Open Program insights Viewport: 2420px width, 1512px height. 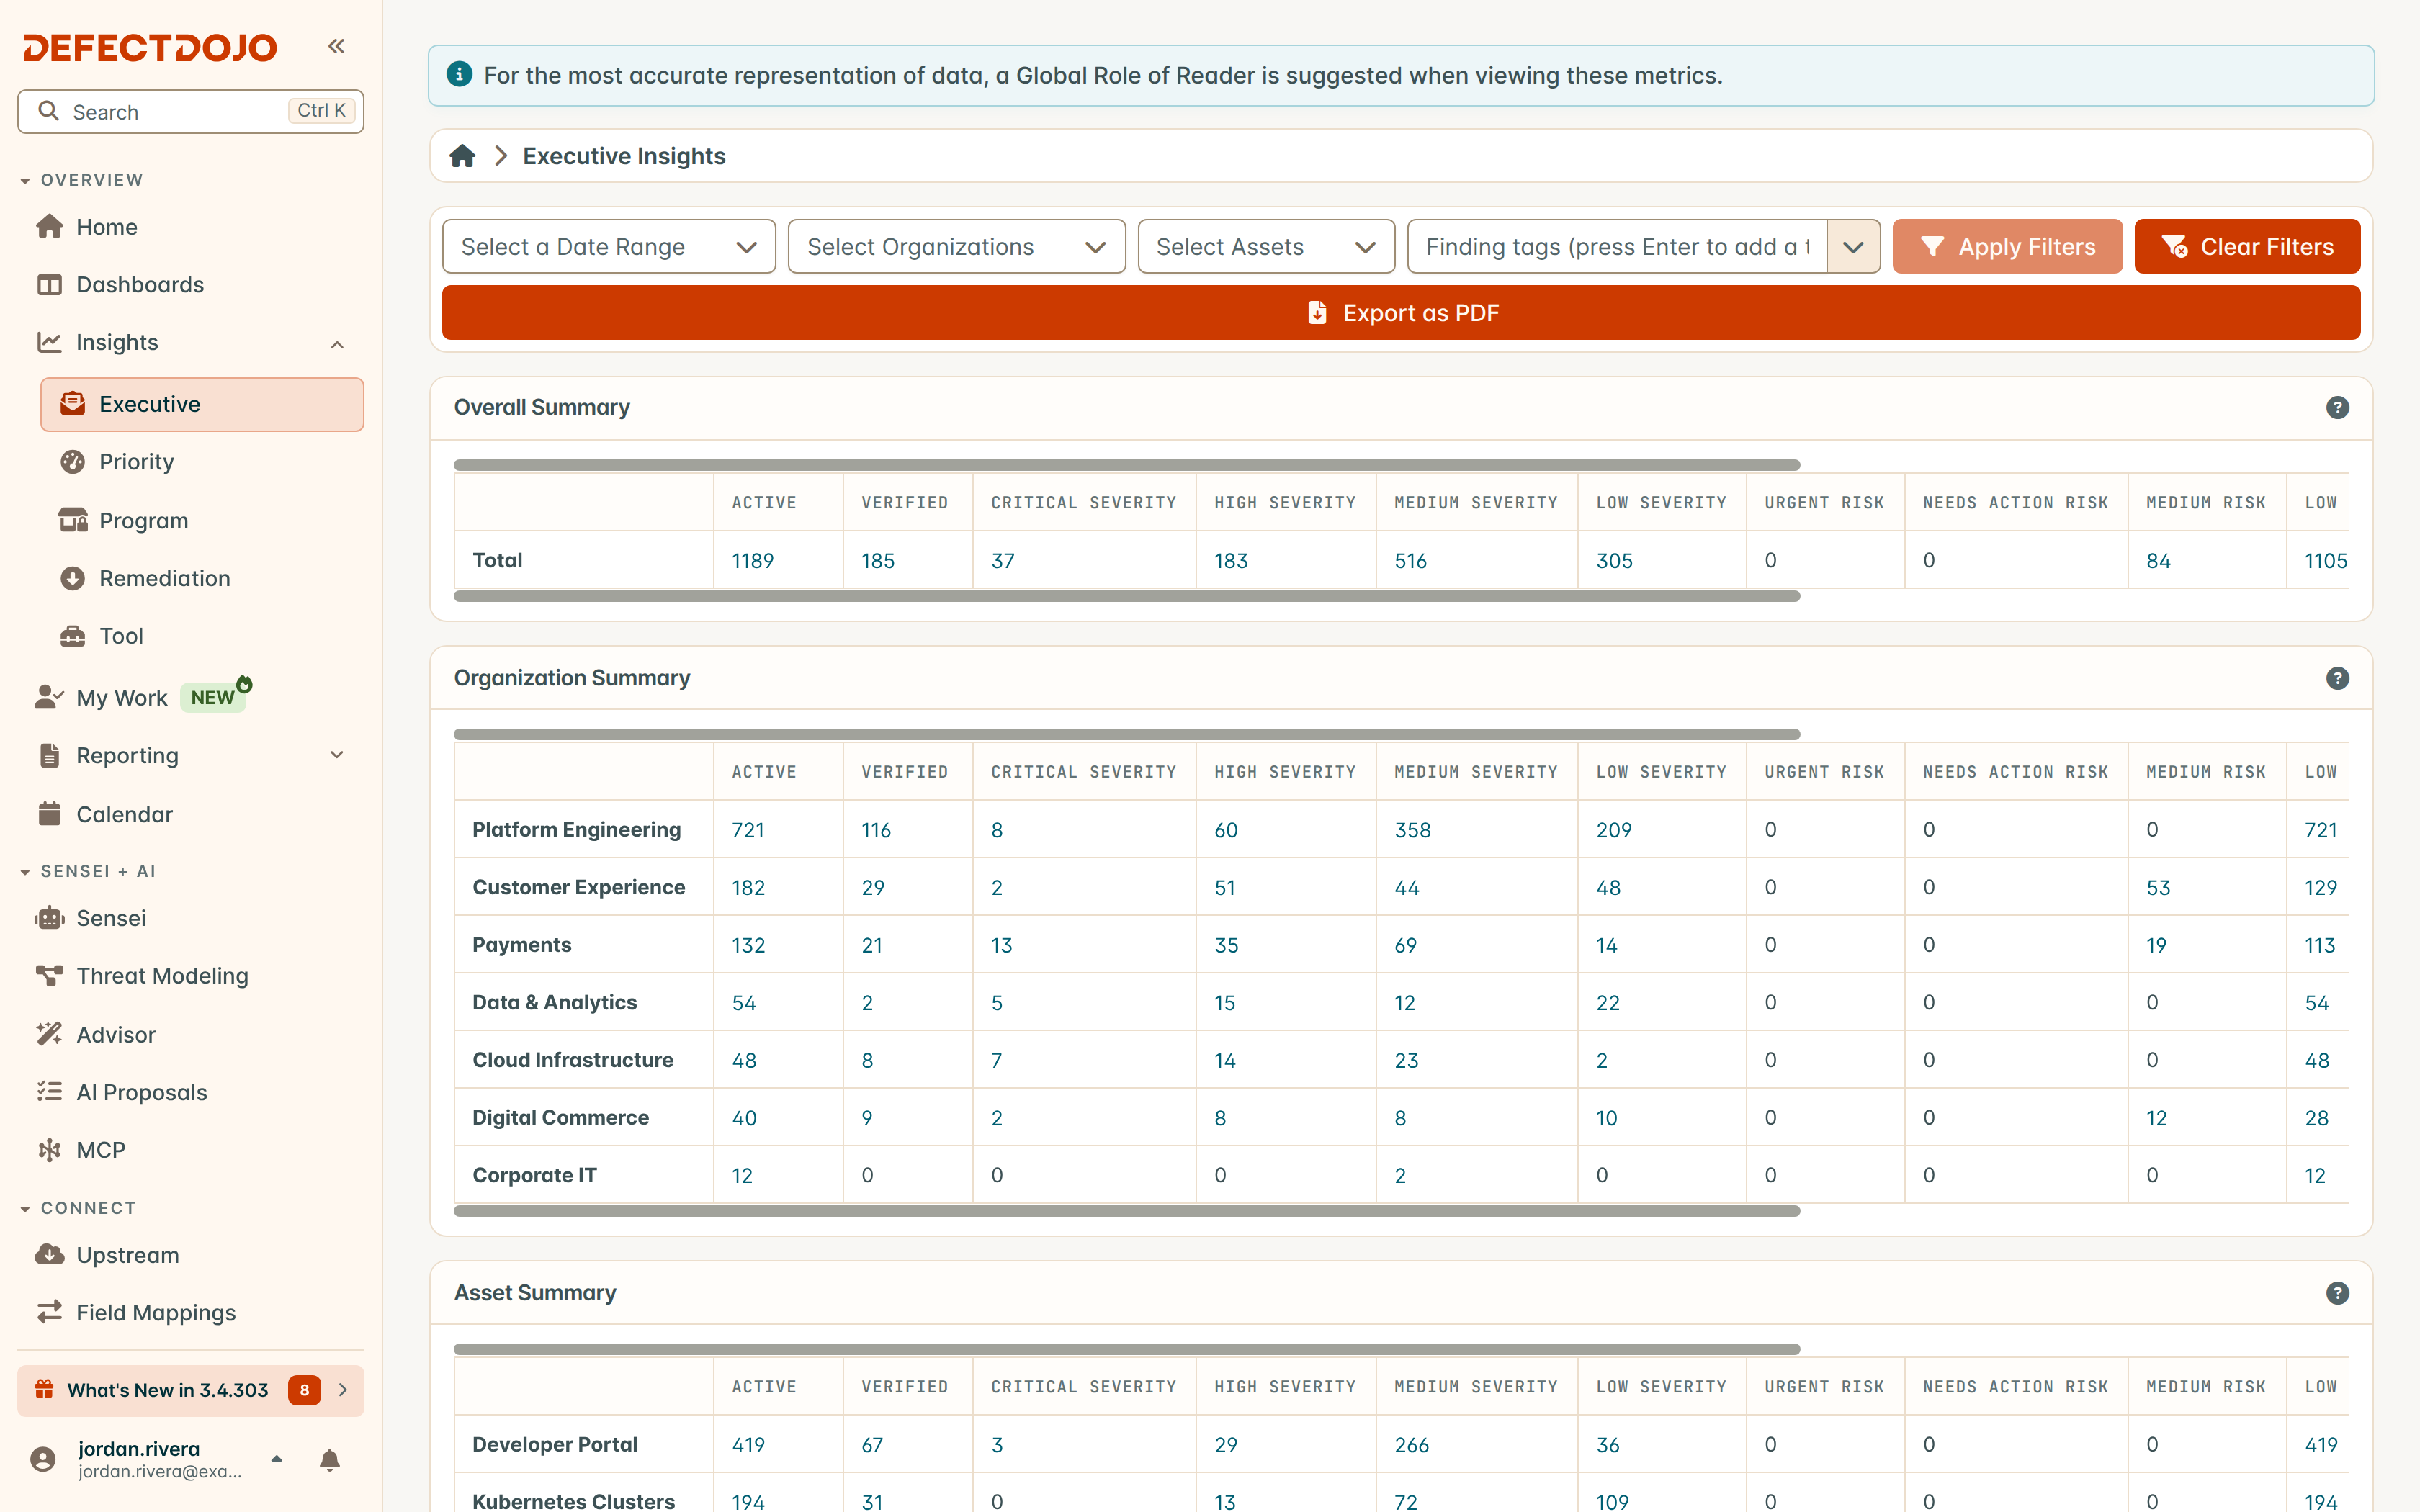[202, 520]
